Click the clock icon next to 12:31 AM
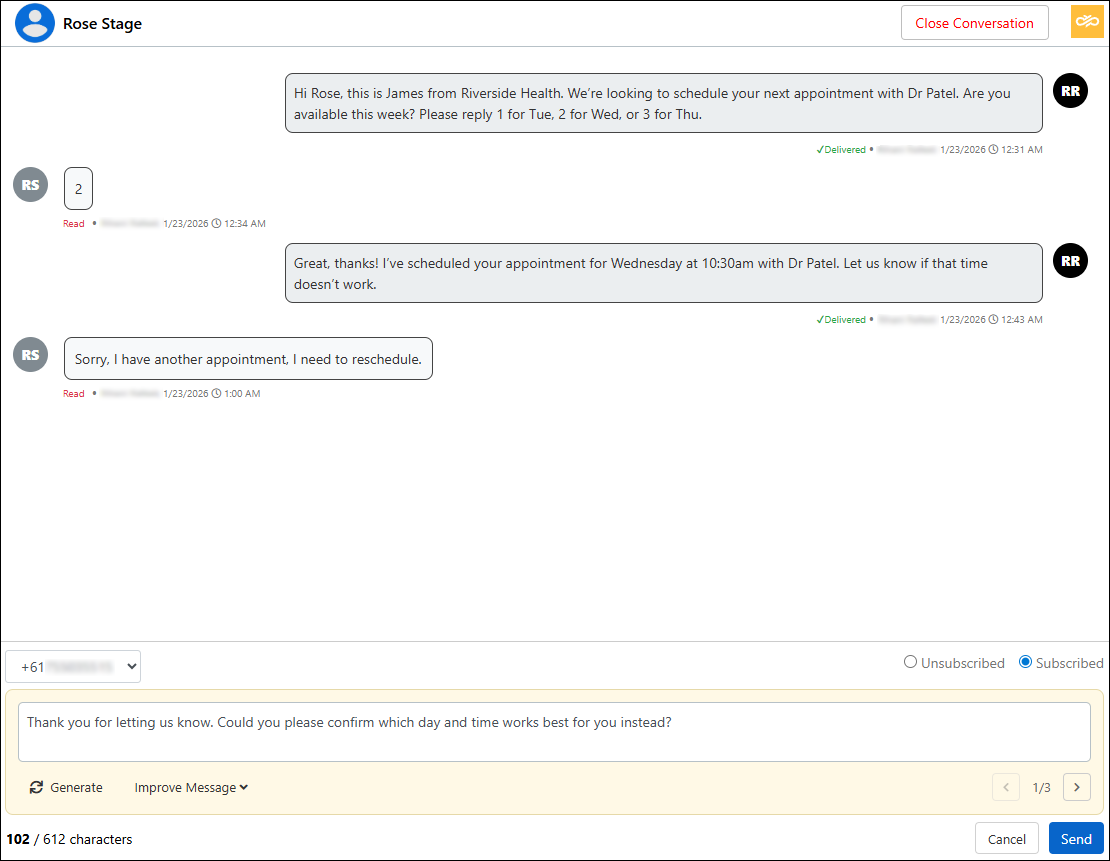The width and height of the screenshot is (1110, 861). [x=993, y=149]
